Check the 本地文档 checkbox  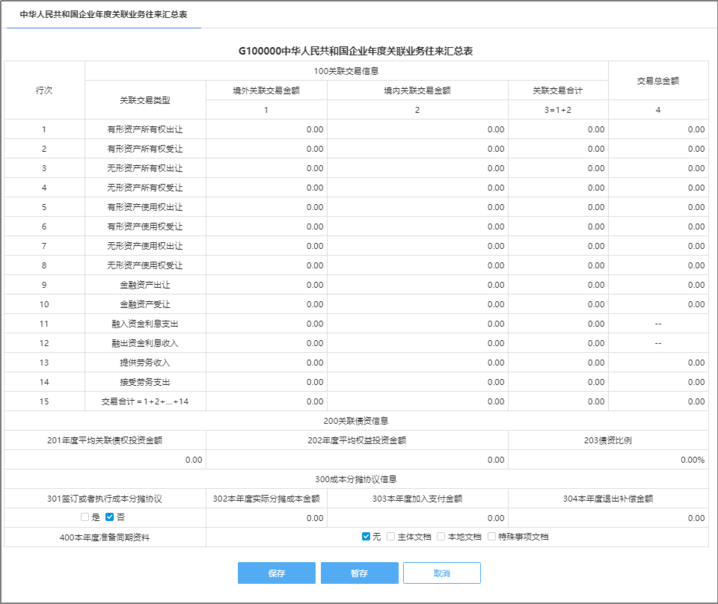tap(441, 536)
